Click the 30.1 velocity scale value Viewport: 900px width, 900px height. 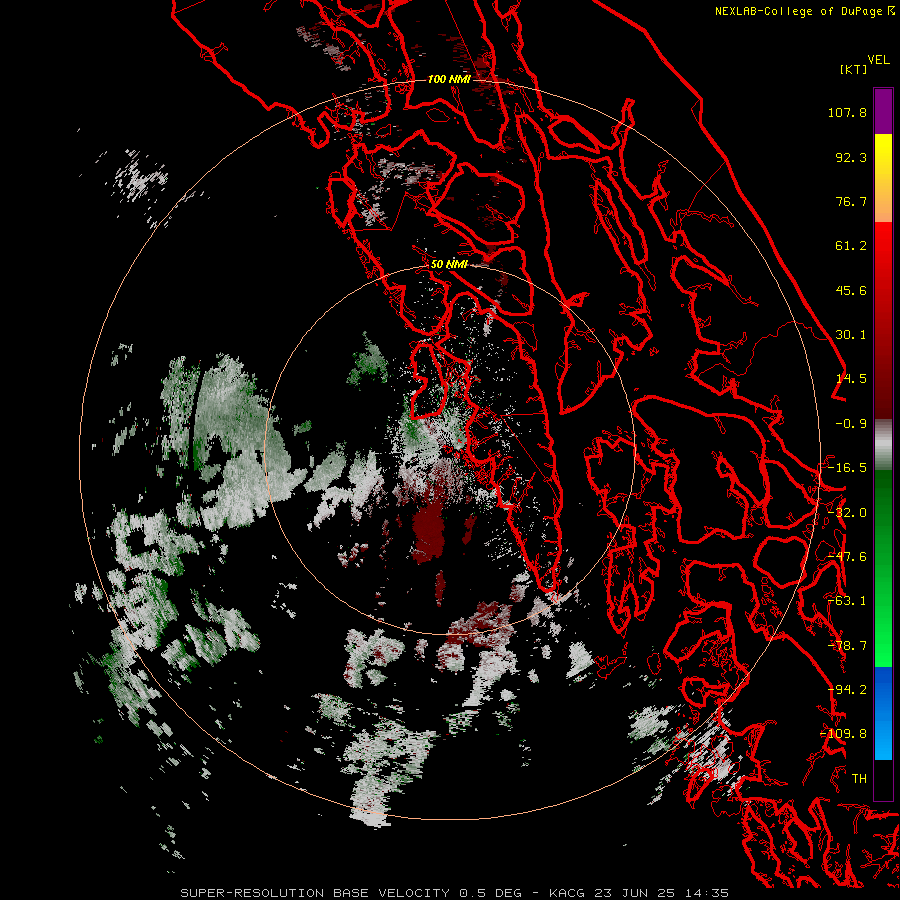tap(851, 335)
